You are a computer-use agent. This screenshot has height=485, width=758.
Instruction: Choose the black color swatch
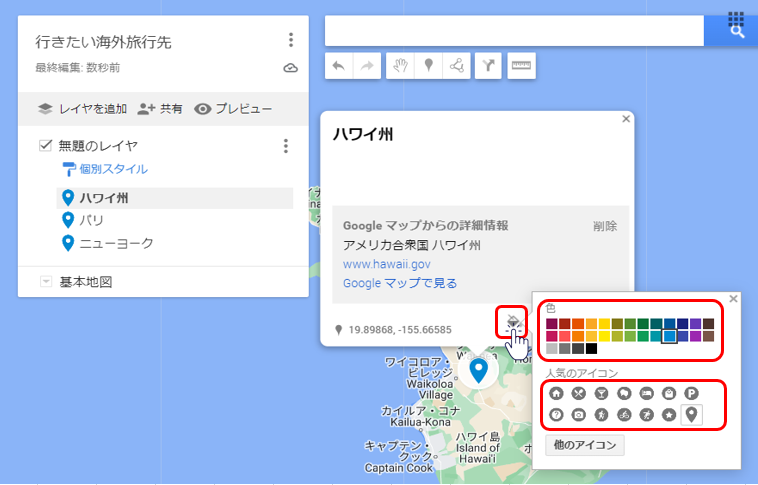pyautogui.click(x=591, y=349)
